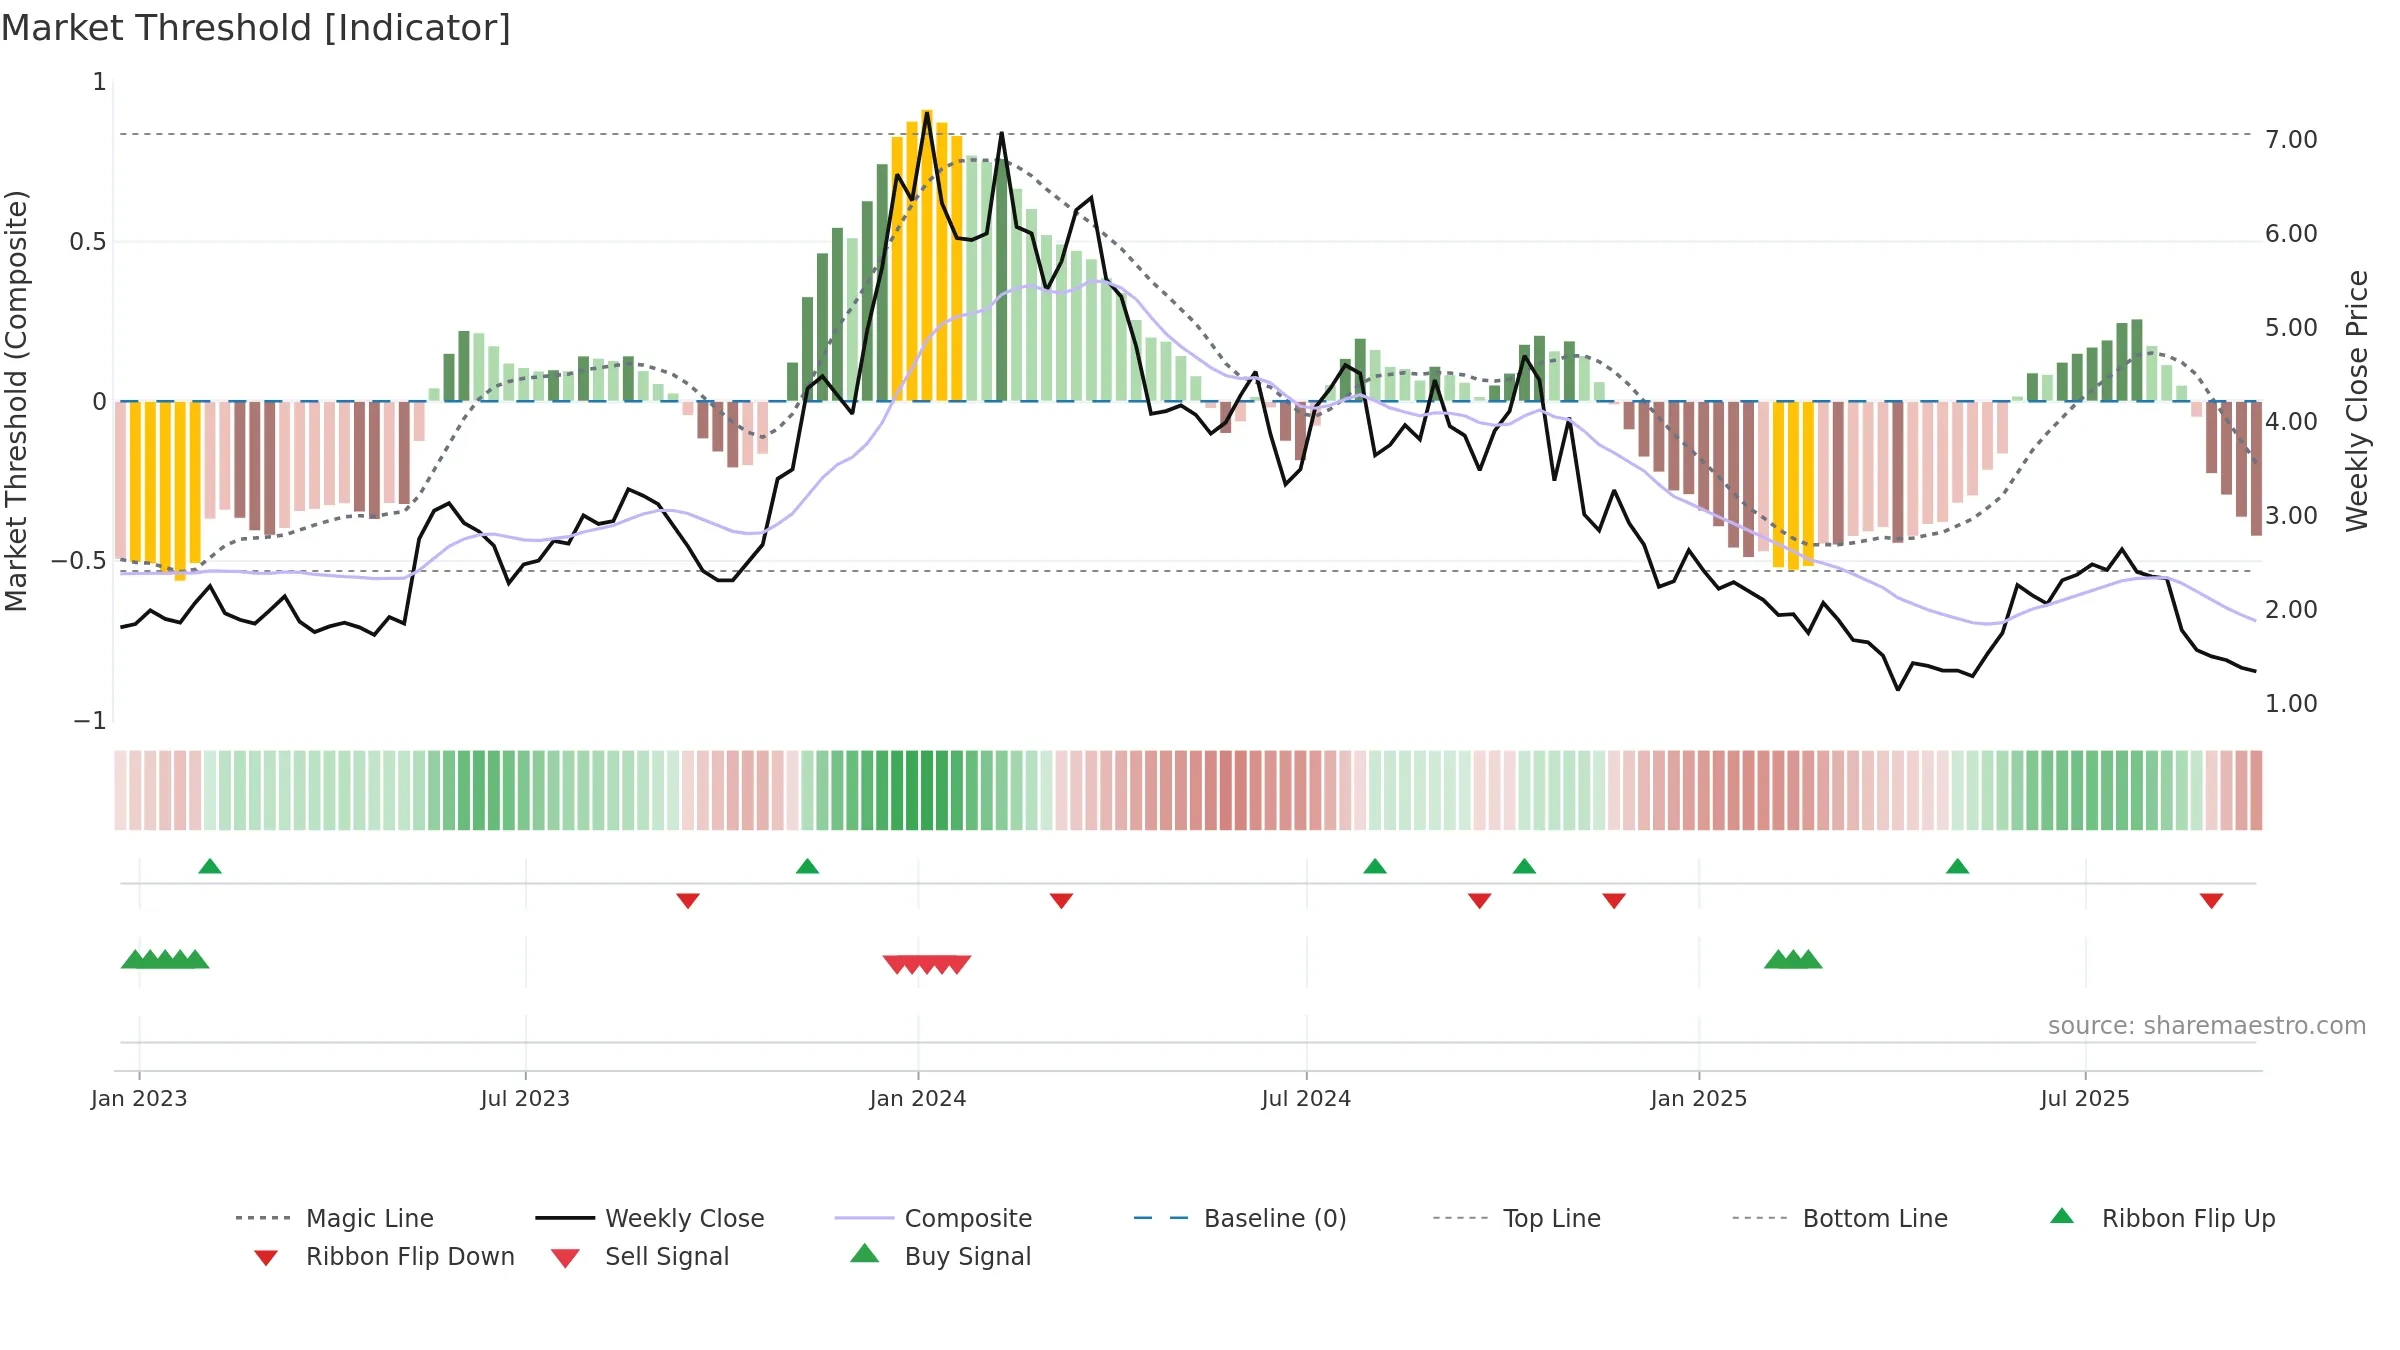Click the 0.5 composite axis tick

[88, 241]
